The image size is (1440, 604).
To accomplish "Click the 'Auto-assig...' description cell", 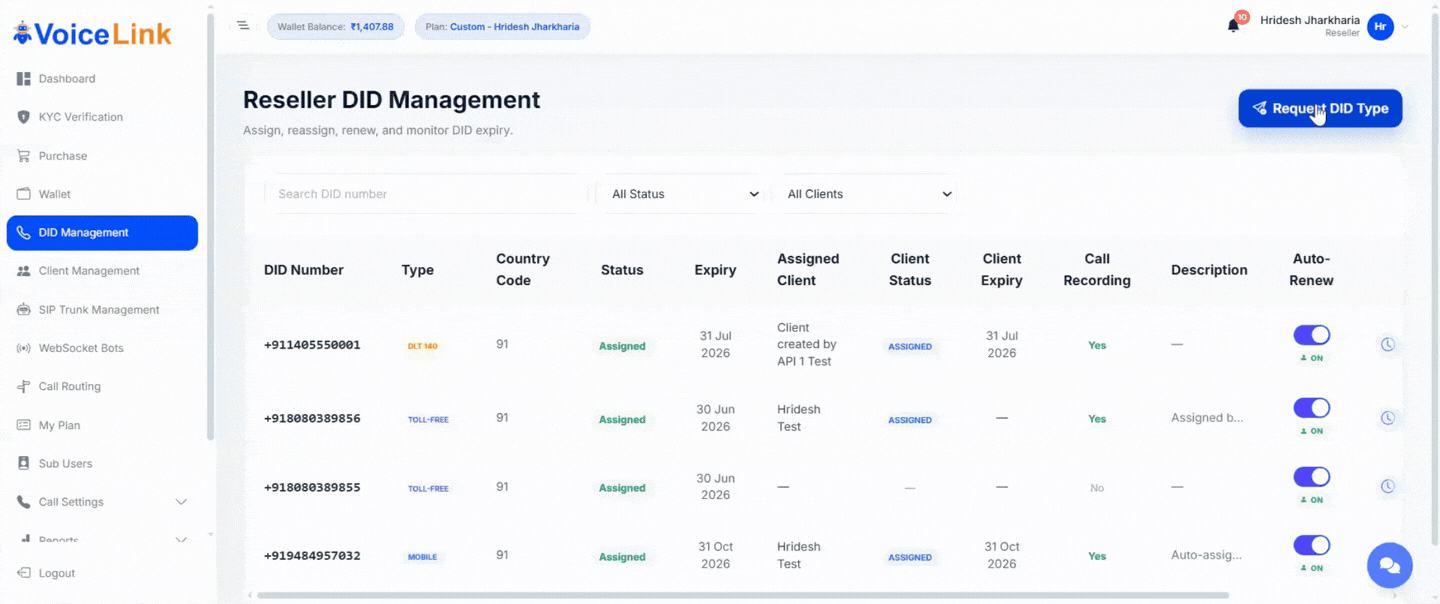I will [1206, 555].
